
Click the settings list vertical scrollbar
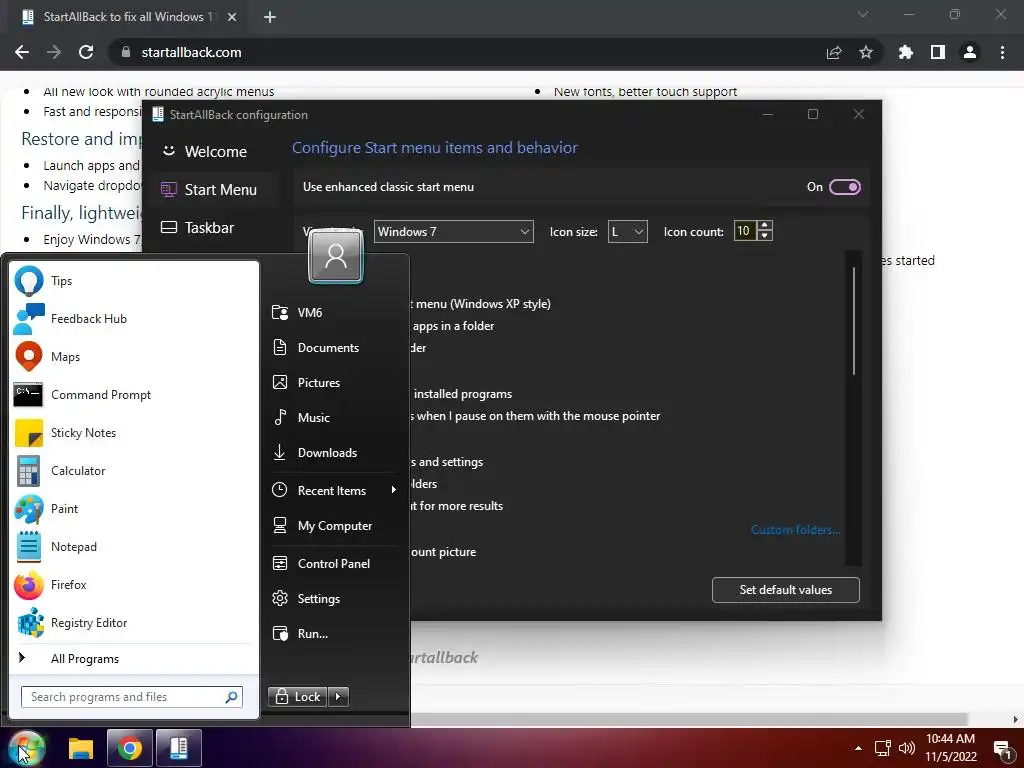coord(854,320)
